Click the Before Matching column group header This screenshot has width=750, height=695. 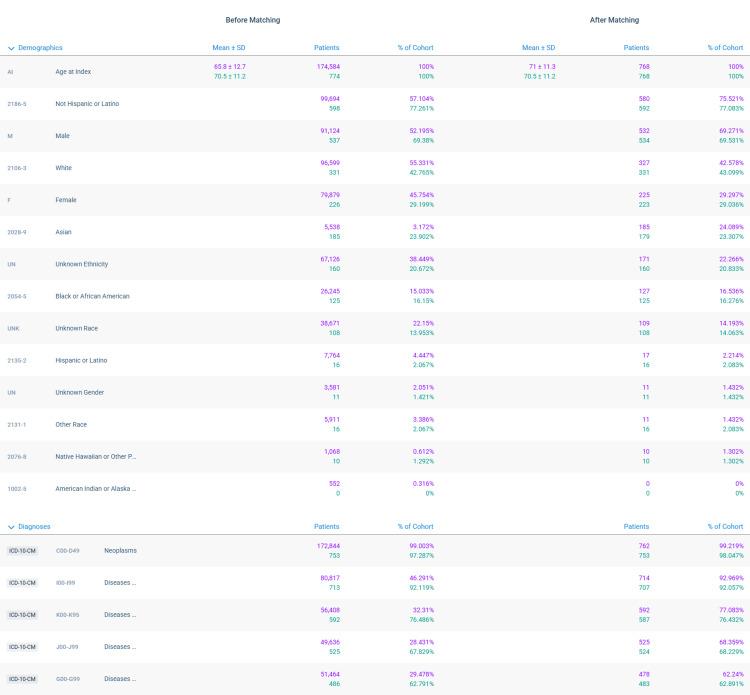tap(251, 20)
